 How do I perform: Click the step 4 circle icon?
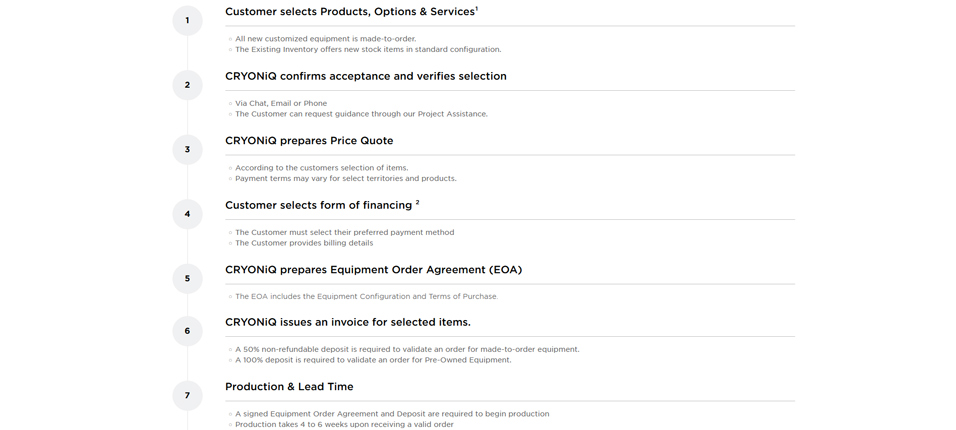187,214
